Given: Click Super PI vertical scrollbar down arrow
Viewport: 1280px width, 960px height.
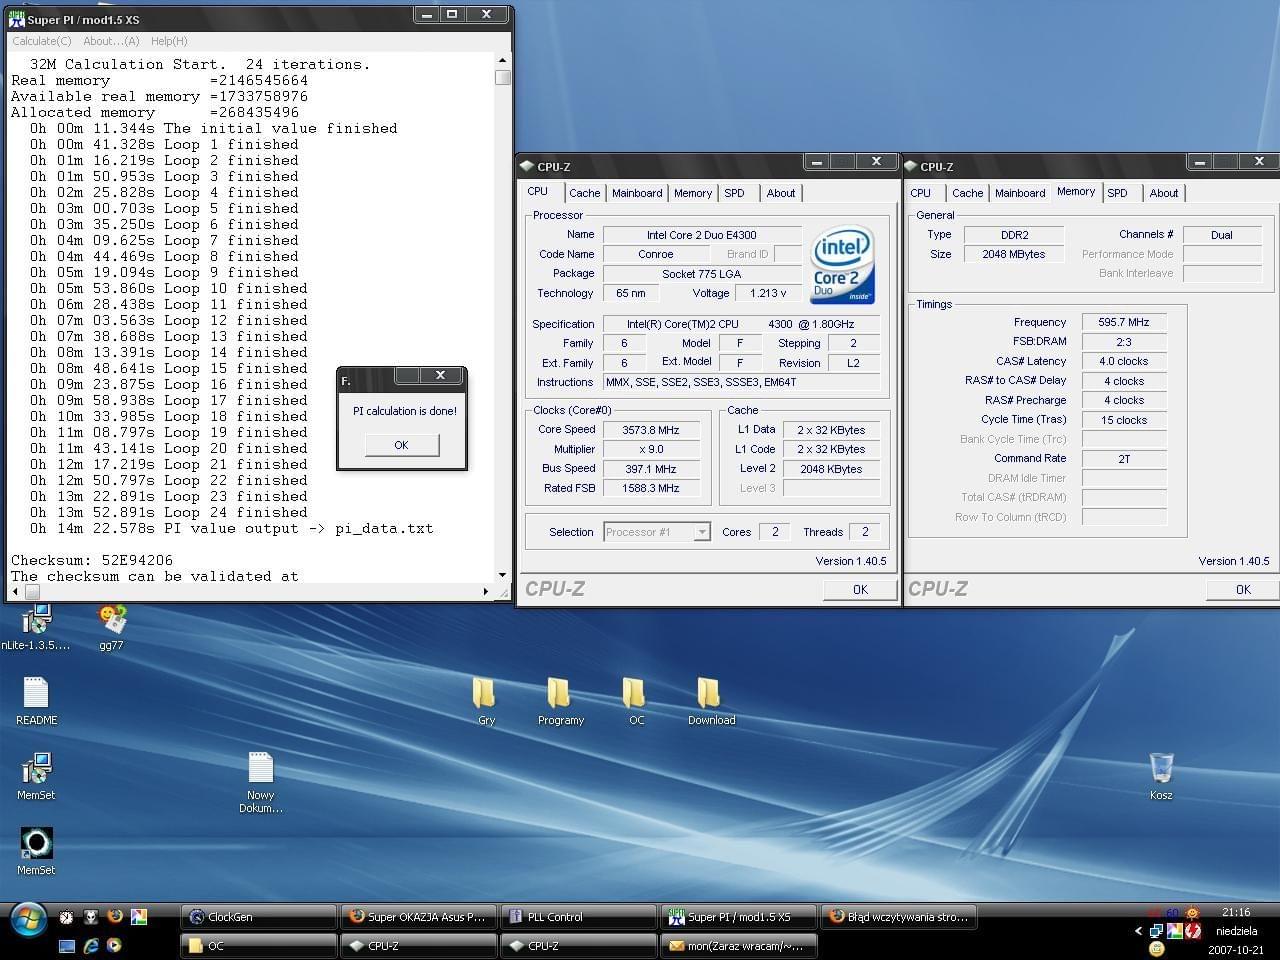Looking at the screenshot, I should (x=502, y=575).
